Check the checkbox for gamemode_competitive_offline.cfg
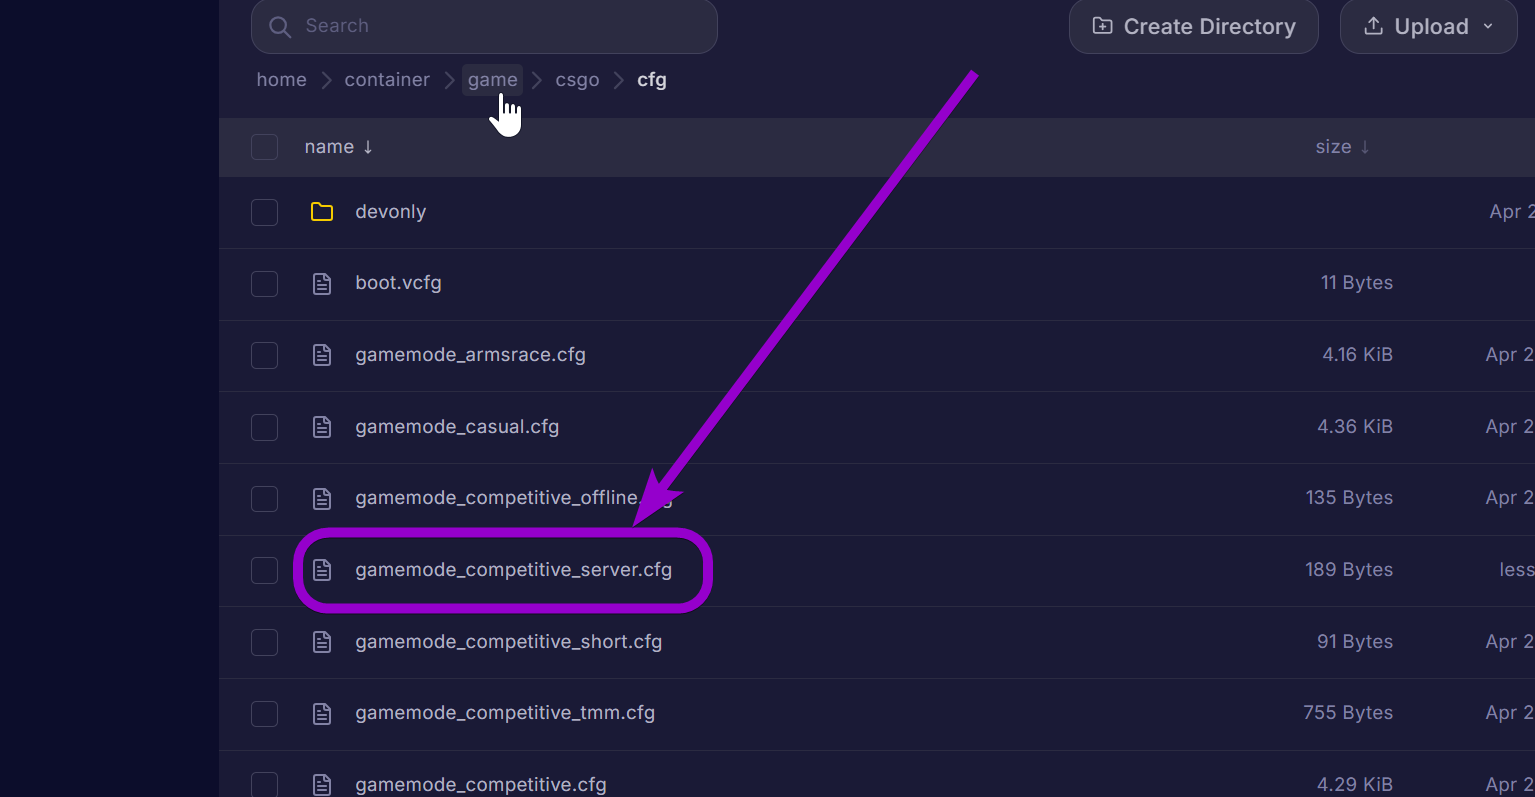The width and height of the screenshot is (1535, 797). (264, 499)
